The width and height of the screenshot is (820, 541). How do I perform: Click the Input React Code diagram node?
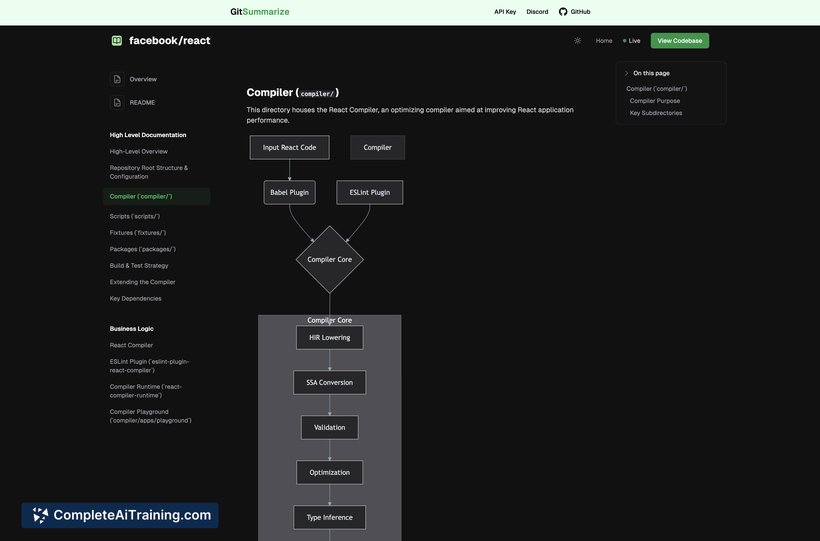tap(289, 148)
